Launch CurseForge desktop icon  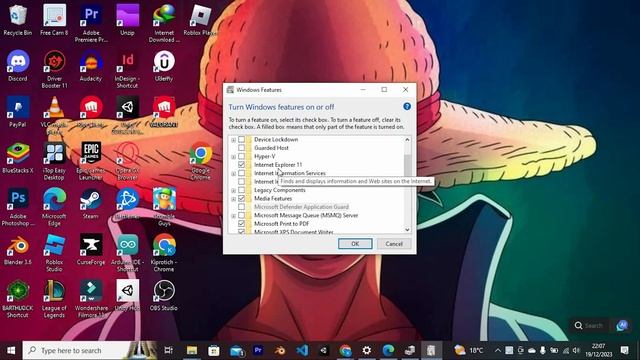point(91,250)
